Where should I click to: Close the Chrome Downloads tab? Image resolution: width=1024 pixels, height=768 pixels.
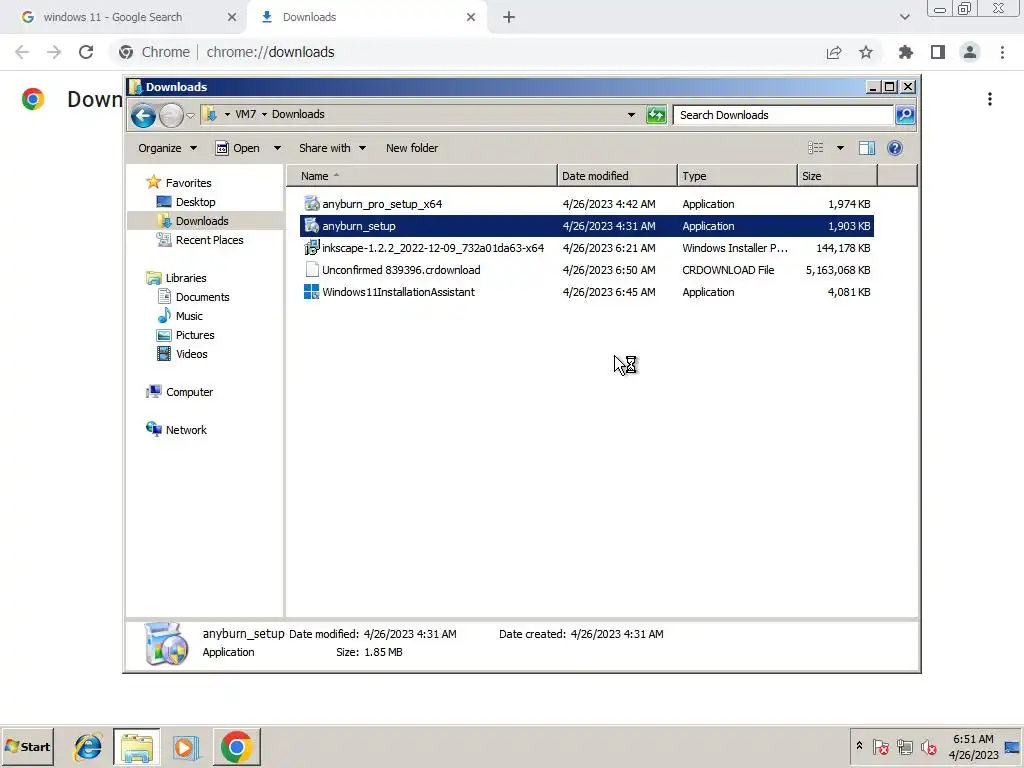click(471, 17)
